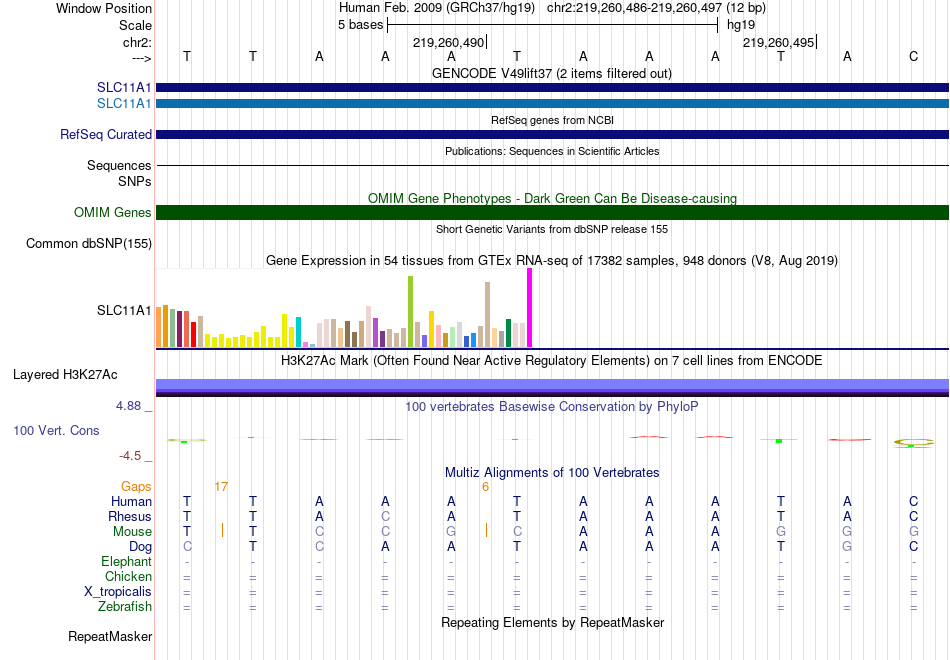Select the Sequences track label
Image resolution: width=950 pixels, height=660 pixels.
pyautogui.click(x=119, y=165)
